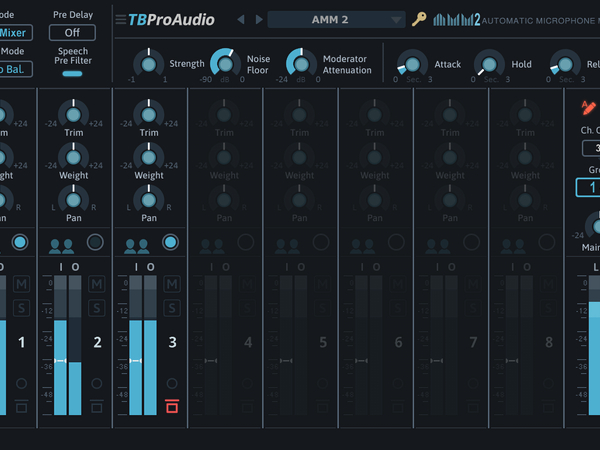Viewport: 600px width, 450px height.
Task: Click the Strength knob
Action: pos(149,64)
